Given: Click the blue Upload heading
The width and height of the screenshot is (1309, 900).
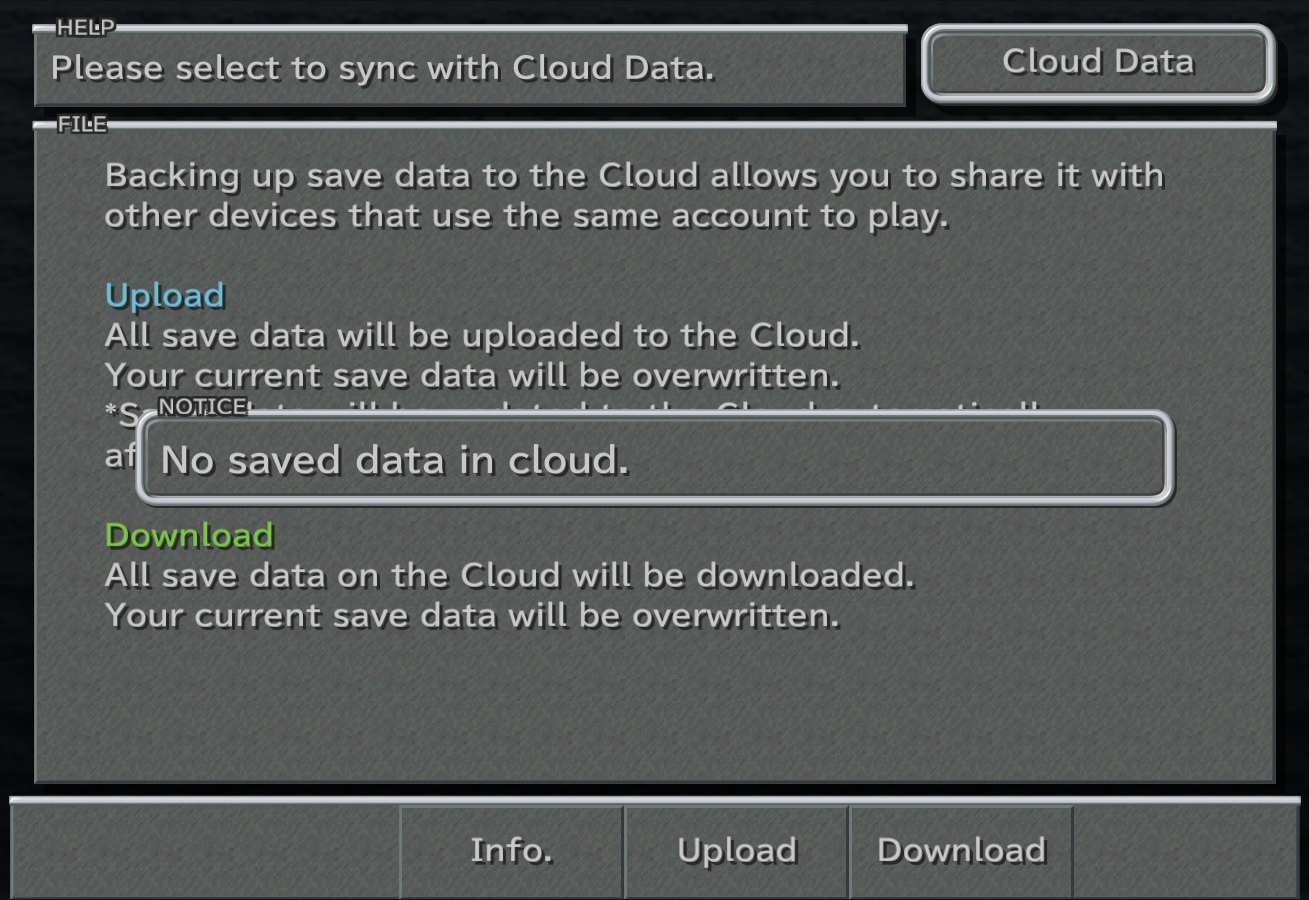Looking at the screenshot, I should point(165,295).
